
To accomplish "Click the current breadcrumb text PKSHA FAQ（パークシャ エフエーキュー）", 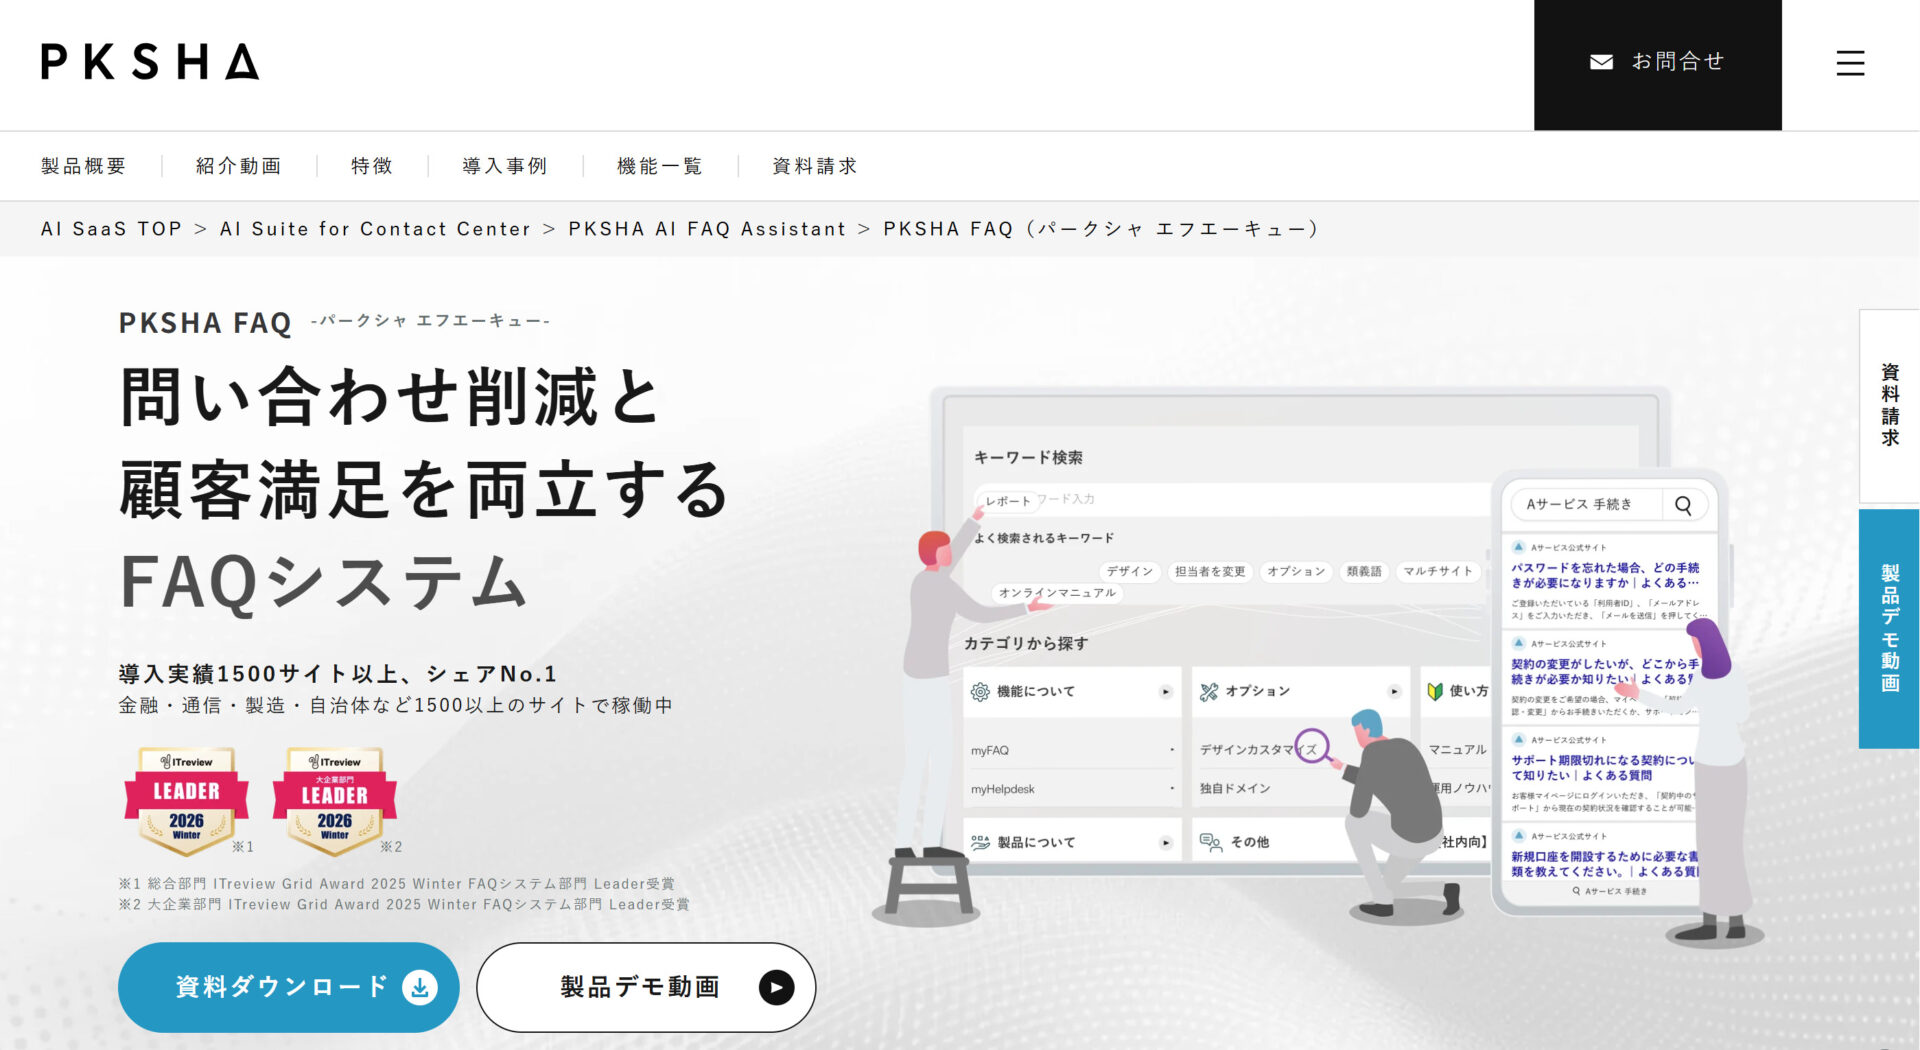I will coord(1101,229).
